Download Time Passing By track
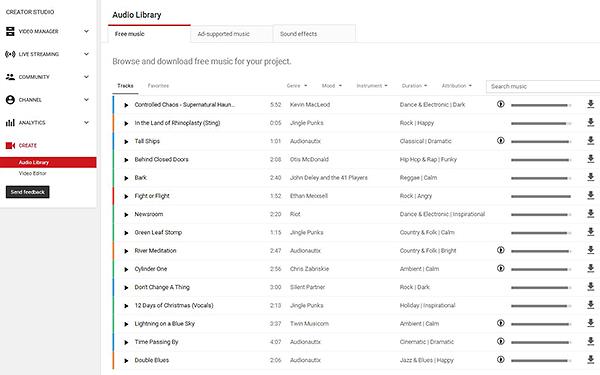Screen dimensions: 600x375 click(590, 341)
